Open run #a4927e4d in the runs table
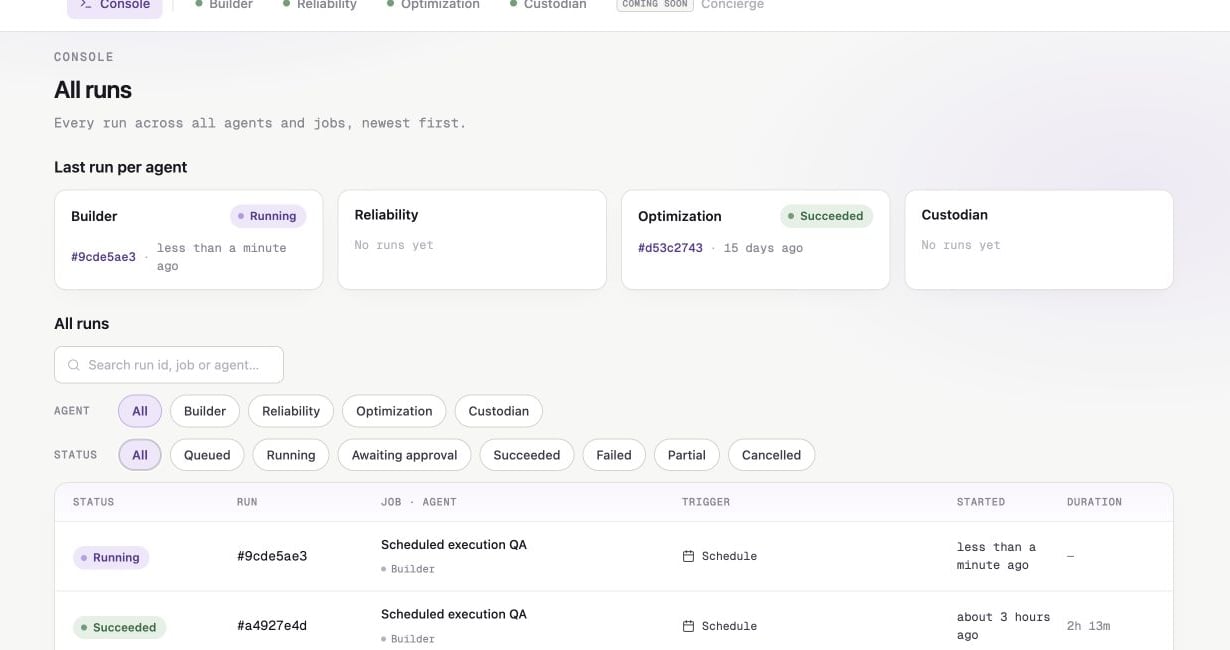Screen dimensions: 1230x650 272,626
